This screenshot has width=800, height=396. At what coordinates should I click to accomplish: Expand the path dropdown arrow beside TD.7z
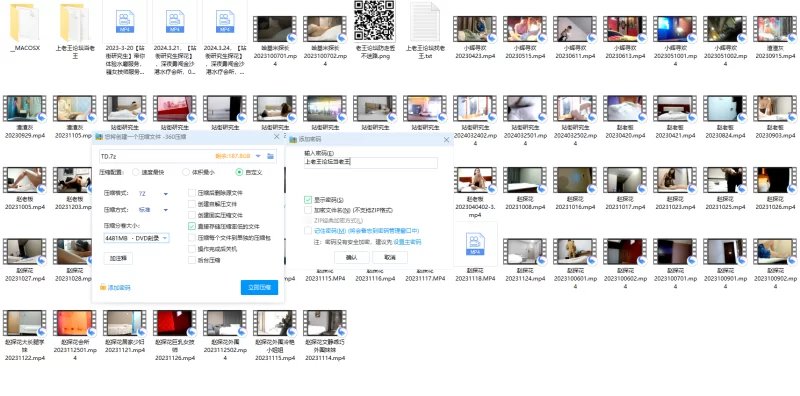click(x=258, y=156)
